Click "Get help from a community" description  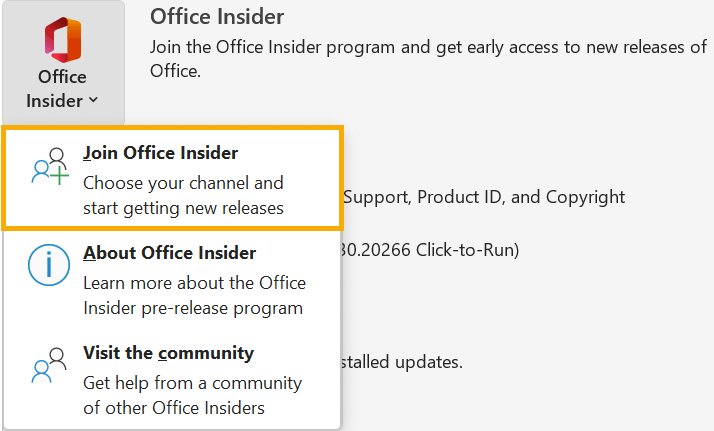(x=192, y=383)
